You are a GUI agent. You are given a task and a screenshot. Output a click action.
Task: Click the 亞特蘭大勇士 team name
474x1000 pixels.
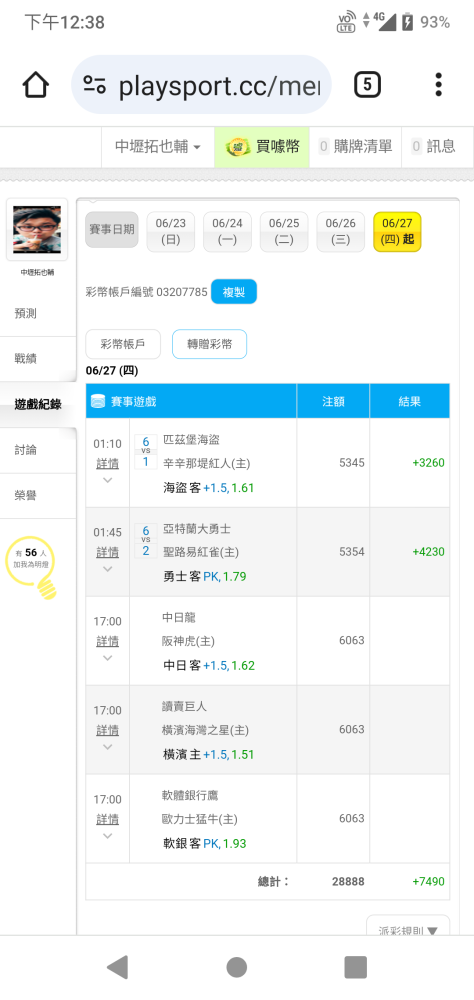[197, 529]
